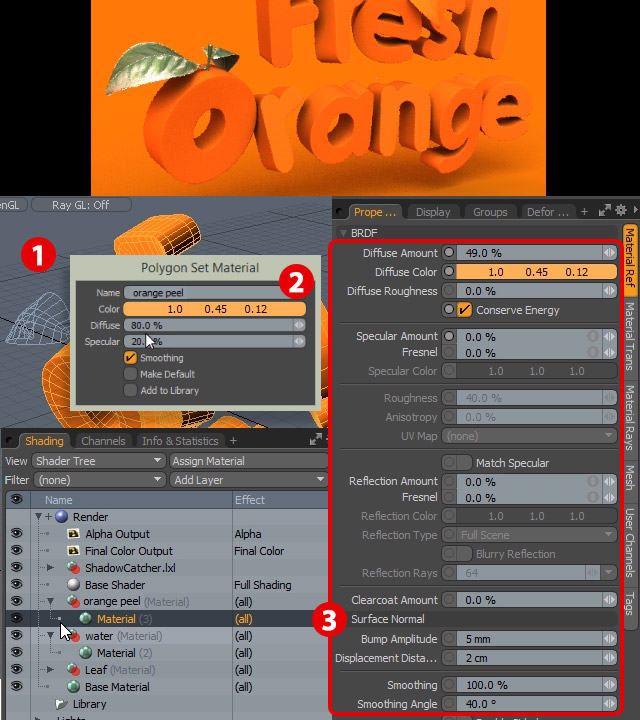Collapse the water material group
Screen dimensions: 640x720
tap(51, 636)
